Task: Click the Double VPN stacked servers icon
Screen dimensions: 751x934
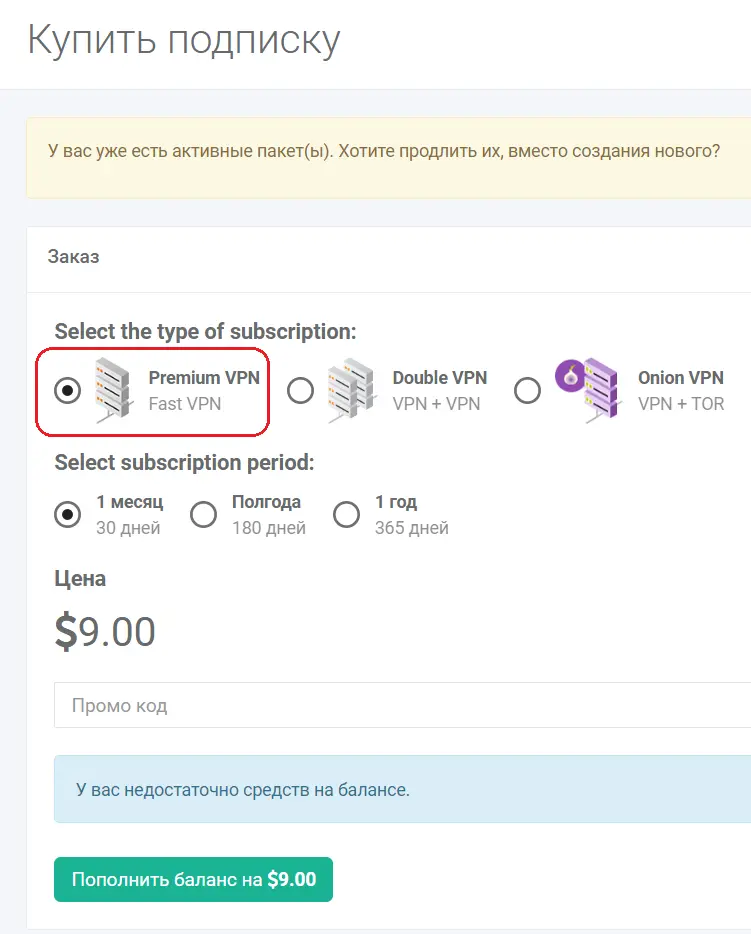Action: [x=351, y=390]
